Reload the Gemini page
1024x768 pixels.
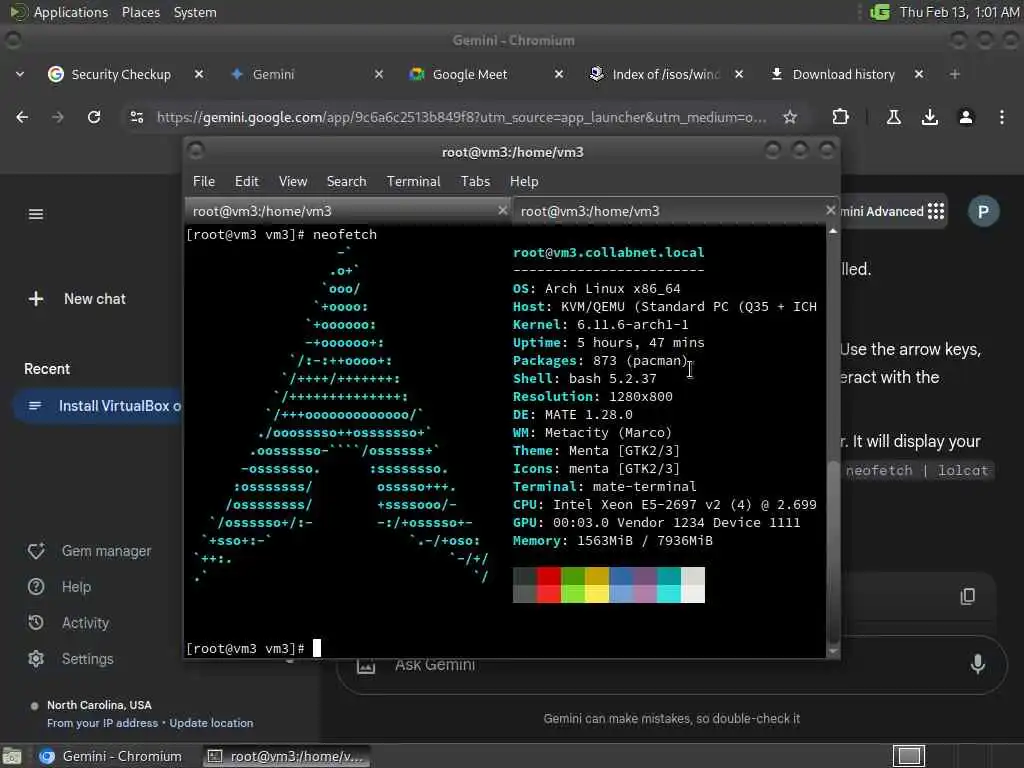(94, 117)
